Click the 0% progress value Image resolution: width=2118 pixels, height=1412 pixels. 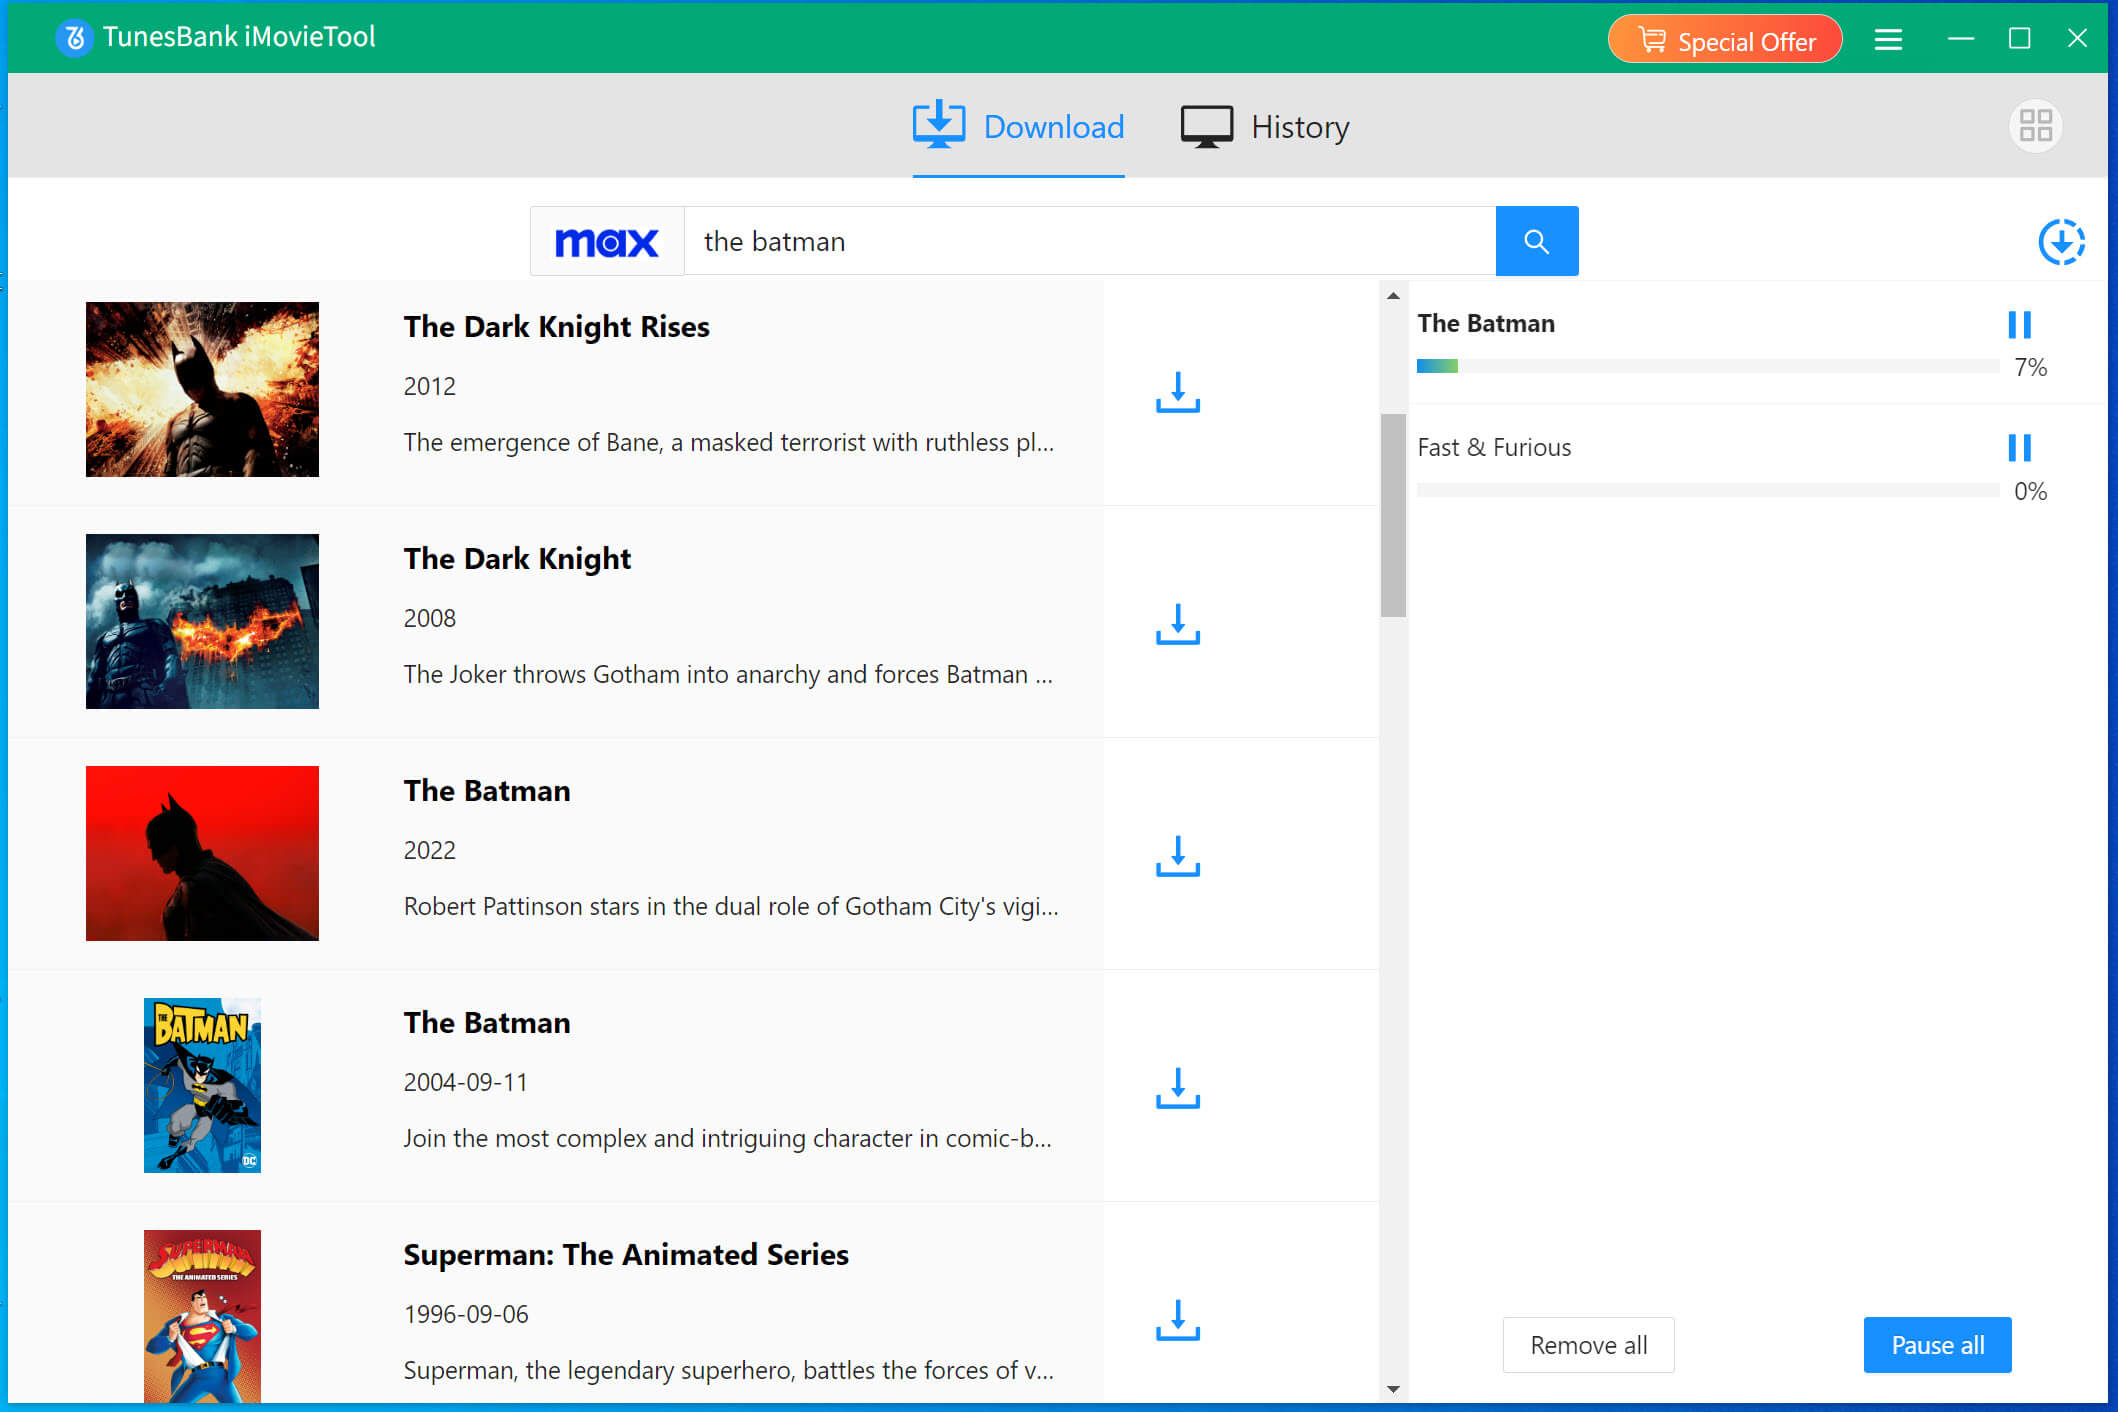[x=2030, y=491]
